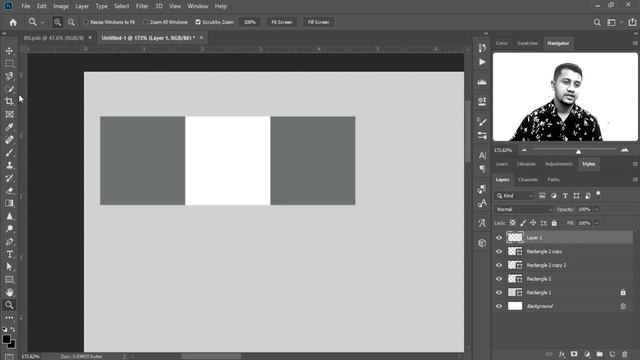Select the Rectangle 2 copy layer
The image size is (640, 360).
[x=562, y=251]
